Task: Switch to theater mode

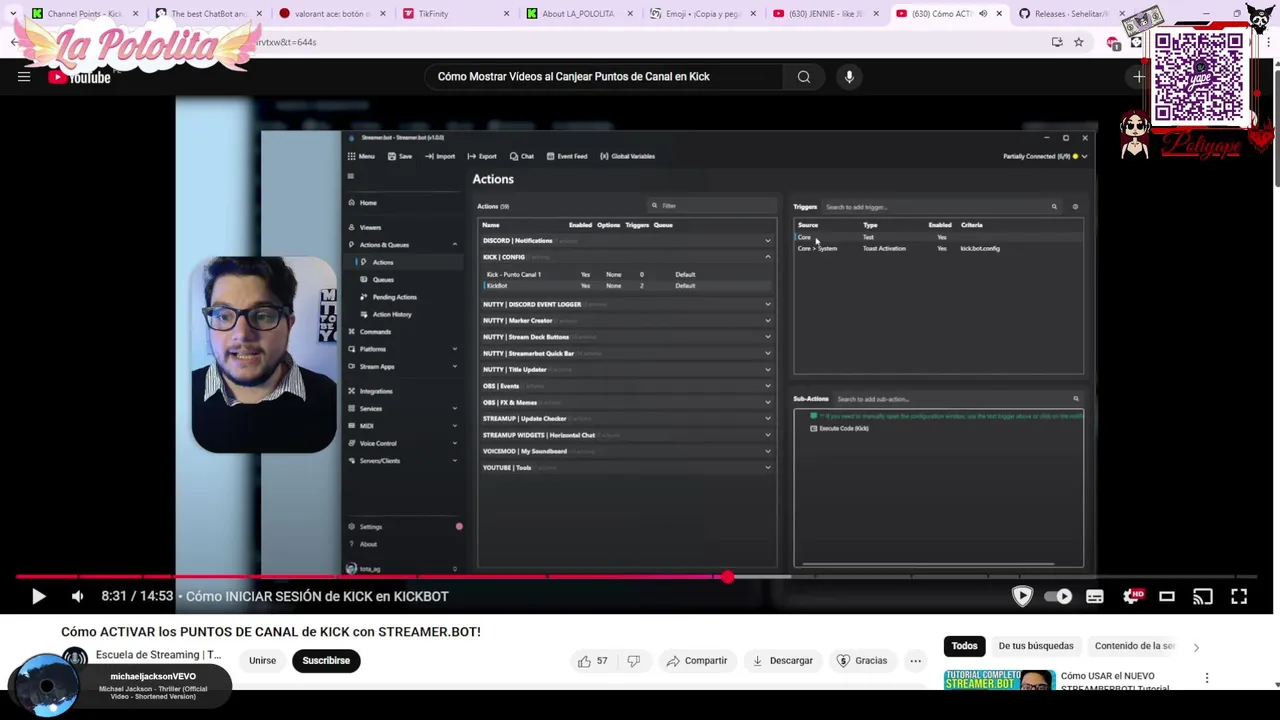Action: coord(1167,596)
